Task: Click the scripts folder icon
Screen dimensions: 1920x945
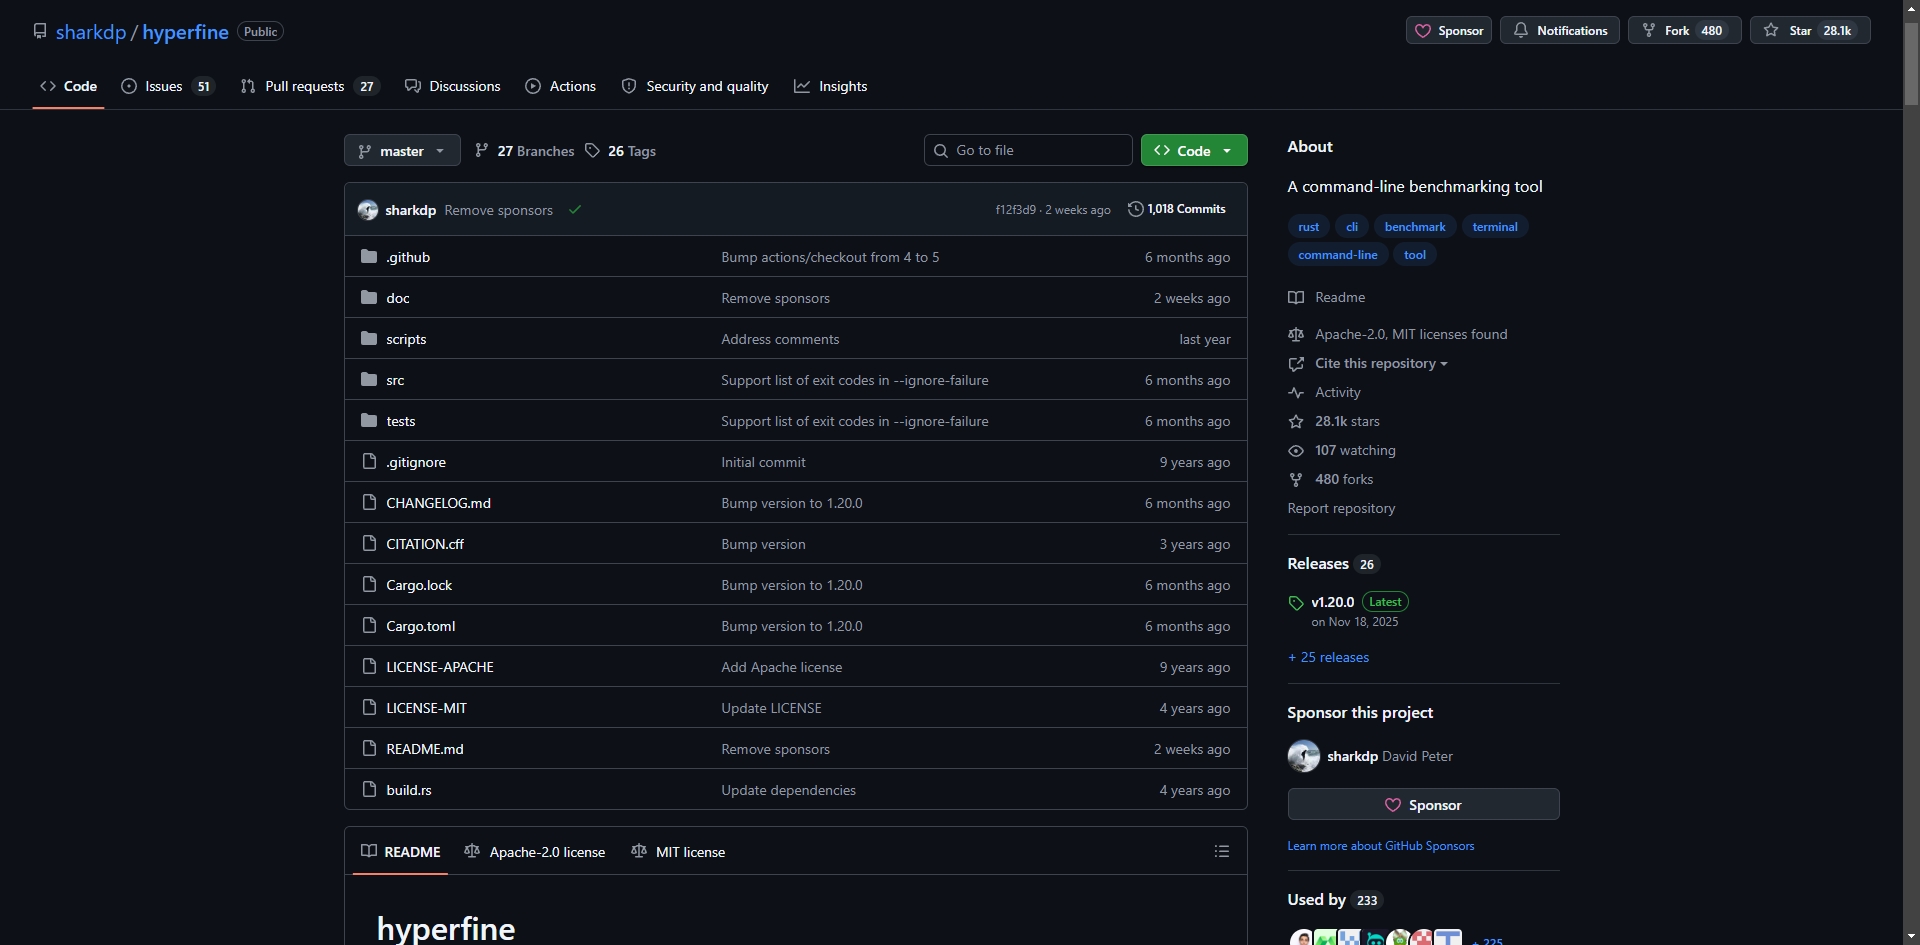Action: tap(369, 339)
